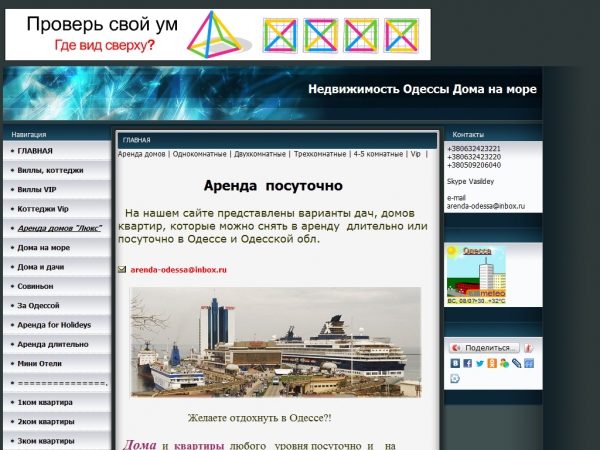Open the share settings gear icon

tap(455, 378)
